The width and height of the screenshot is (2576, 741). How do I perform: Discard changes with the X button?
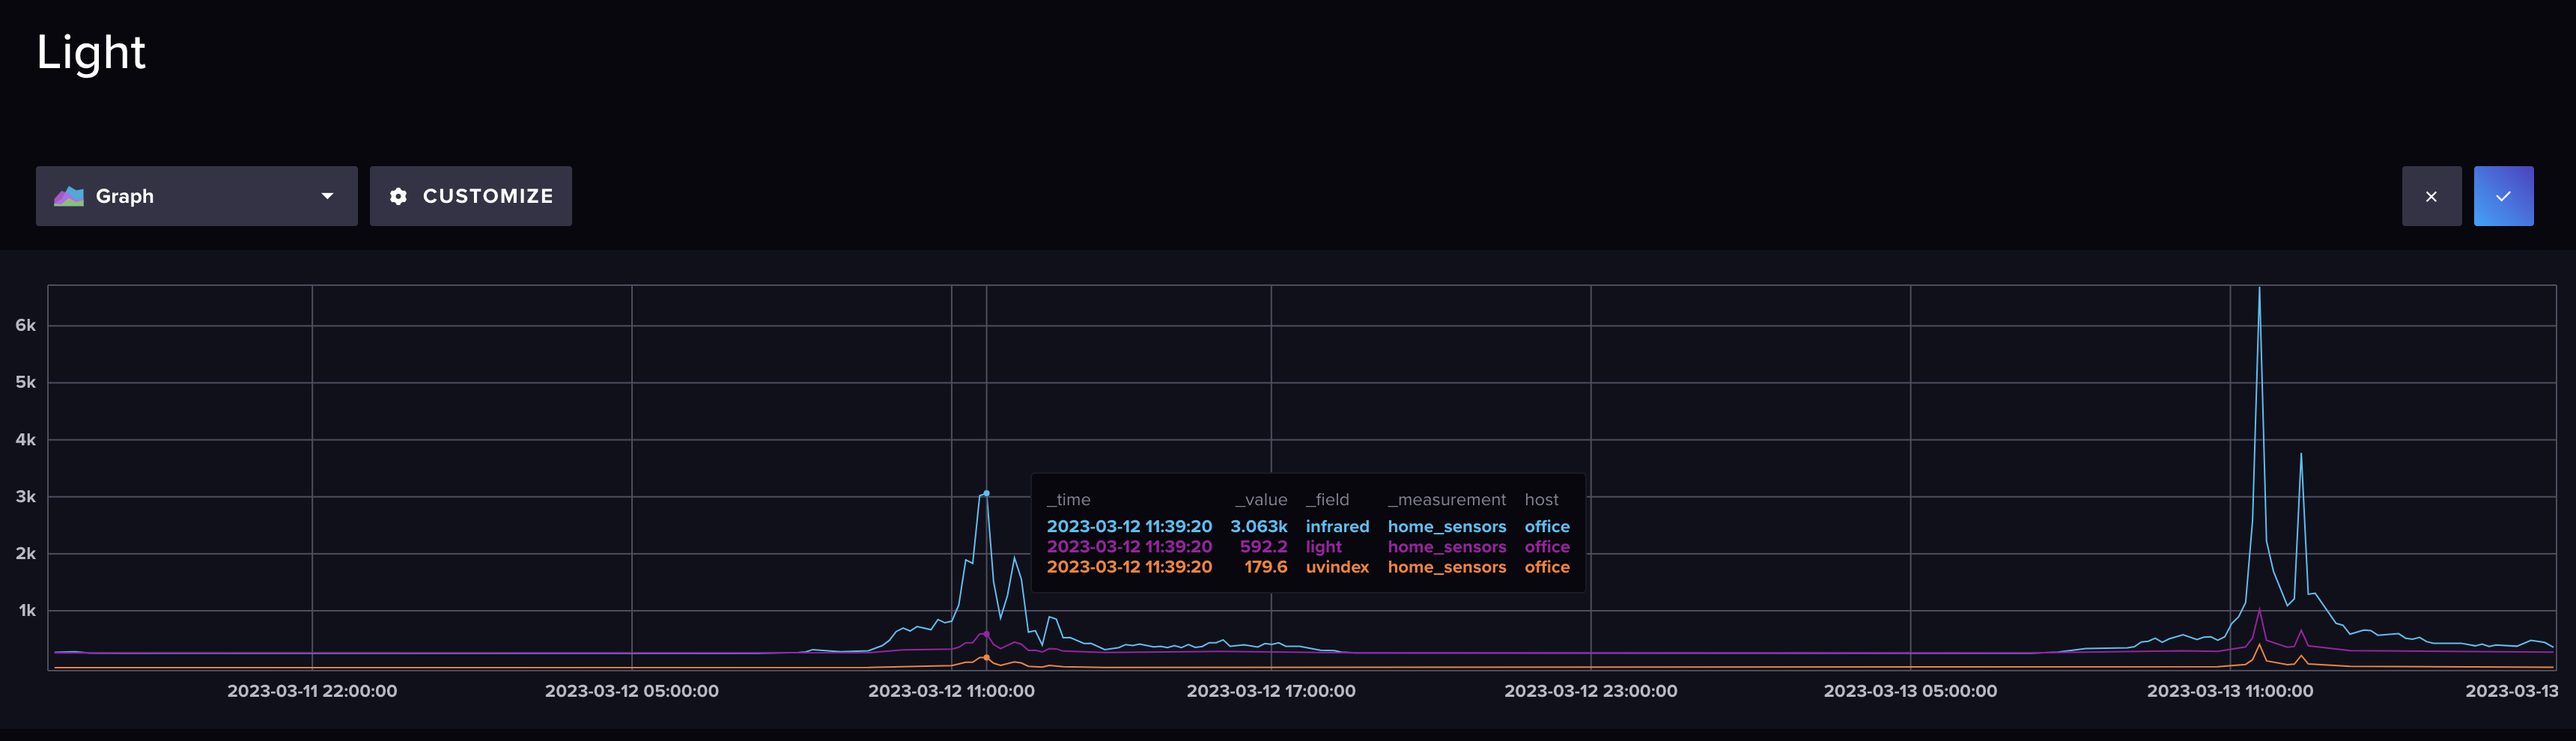coord(2431,196)
